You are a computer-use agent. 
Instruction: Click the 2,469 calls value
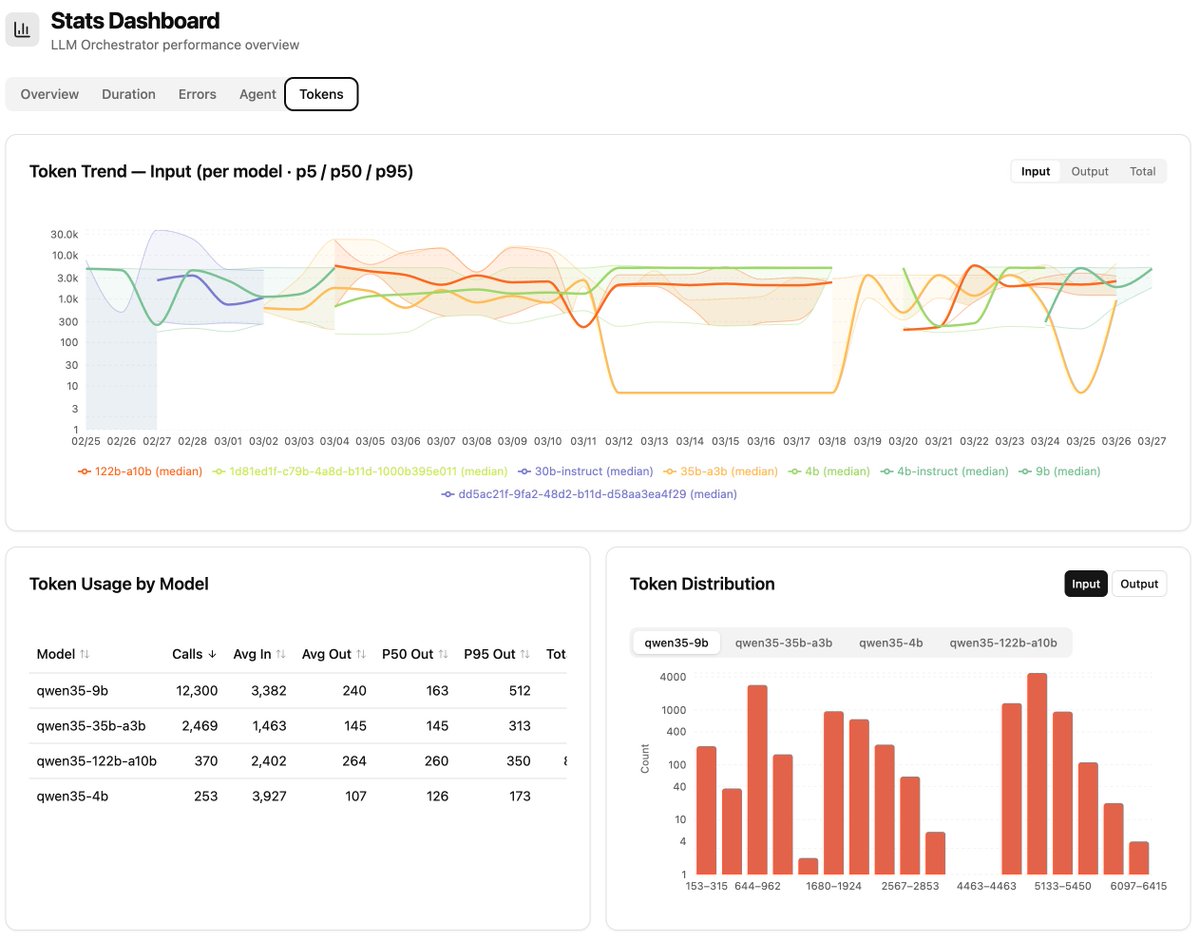click(x=199, y=726)
